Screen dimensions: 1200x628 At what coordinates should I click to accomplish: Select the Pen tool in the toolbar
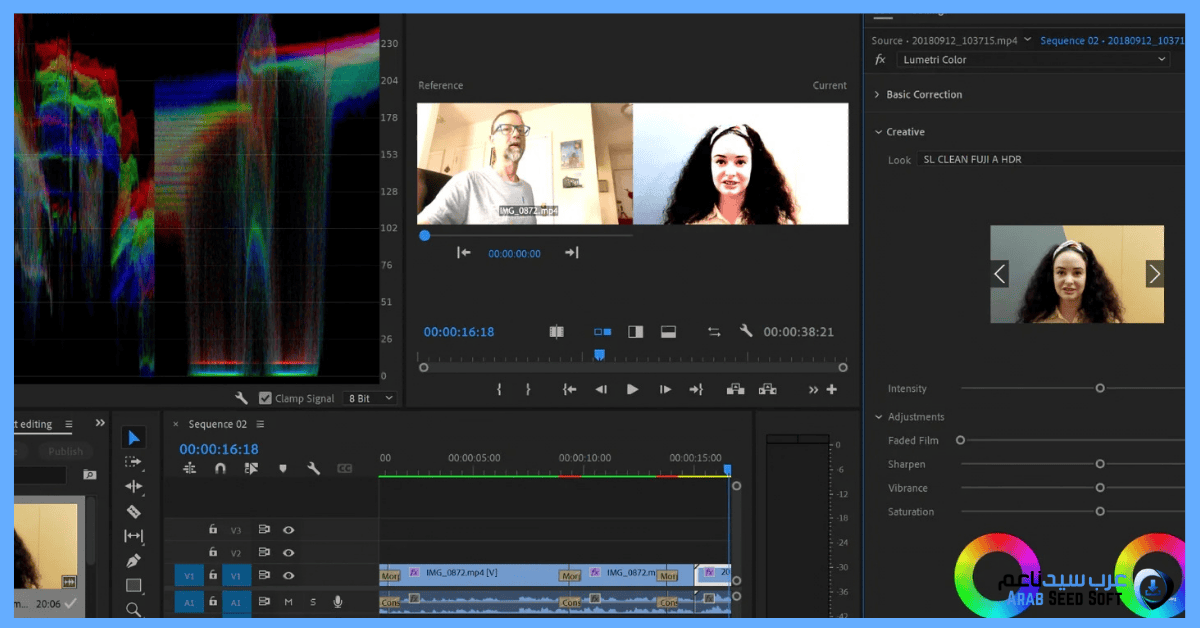pos(134,561)
